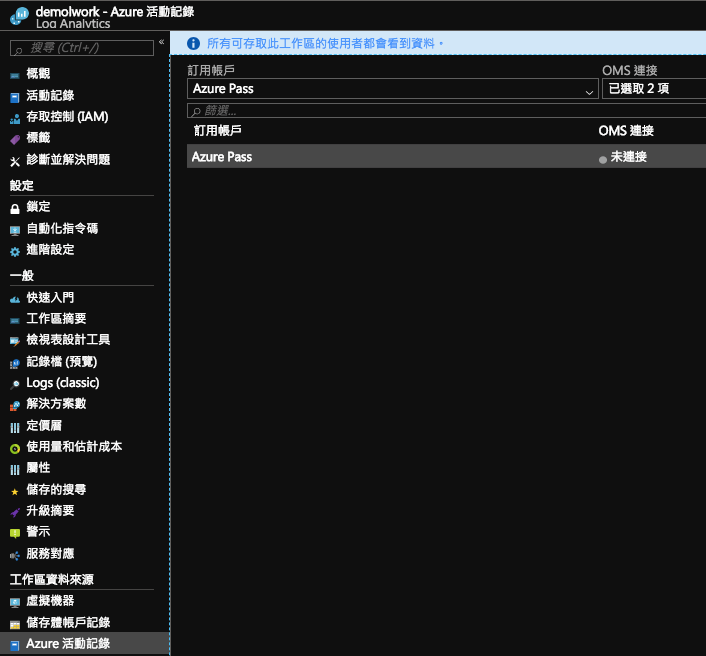Click the 鎖定 lock icon
The width and height of the screenshot is (706, 656).
tap(15, 209)
